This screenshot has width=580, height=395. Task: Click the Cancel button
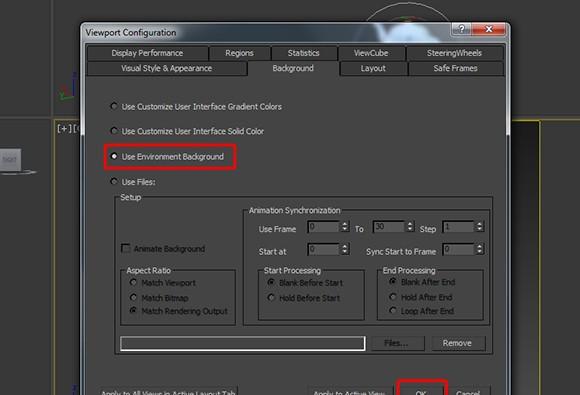[468, 391]
